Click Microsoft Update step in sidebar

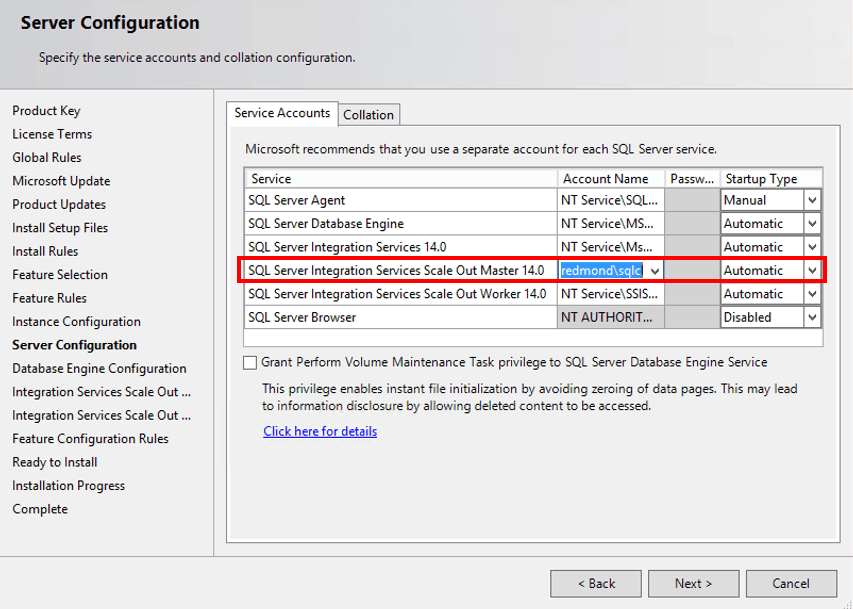pyautogui.click(x=61, y=181)
